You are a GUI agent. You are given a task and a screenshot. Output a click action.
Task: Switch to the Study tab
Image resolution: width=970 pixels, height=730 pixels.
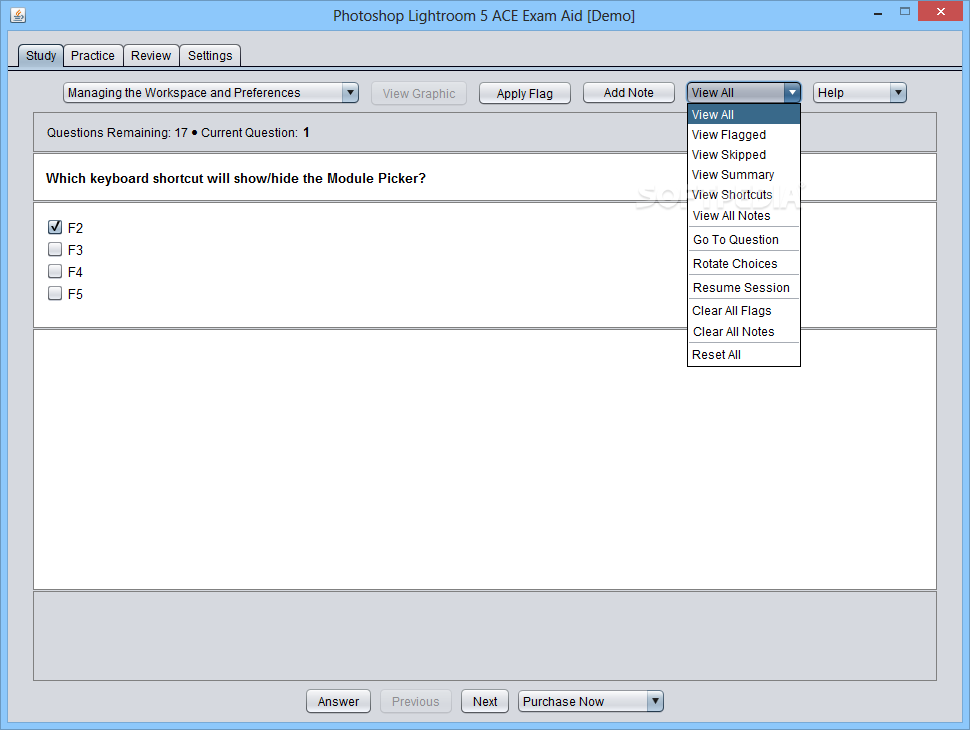click(41, 56)
